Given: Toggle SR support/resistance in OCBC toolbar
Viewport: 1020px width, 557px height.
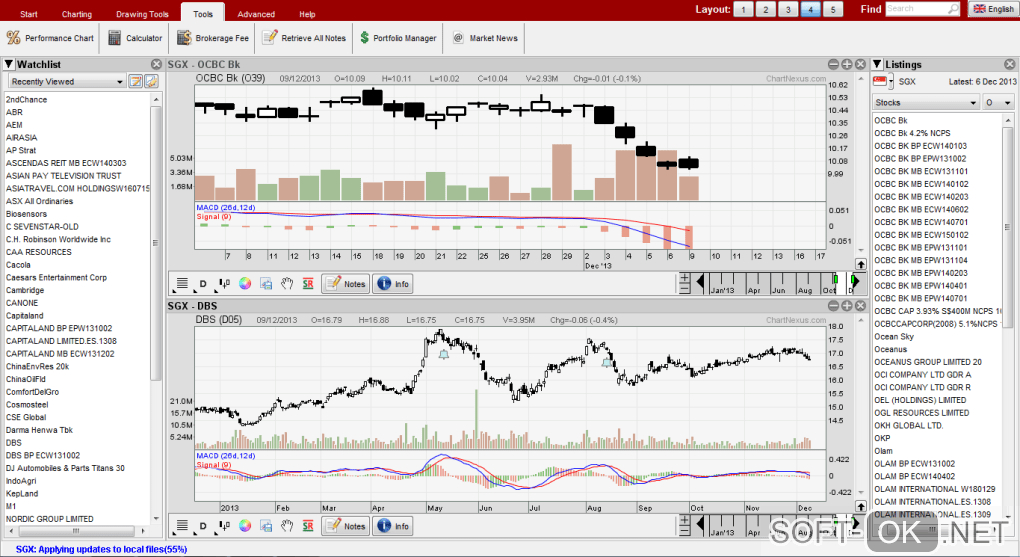Looking at the screenshot, I should click(x=308, y=284).
